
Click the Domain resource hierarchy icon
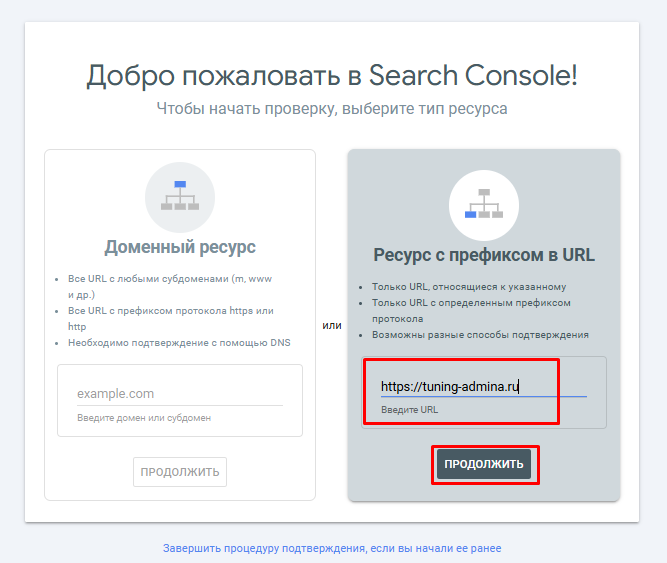(x=180, y=195)
